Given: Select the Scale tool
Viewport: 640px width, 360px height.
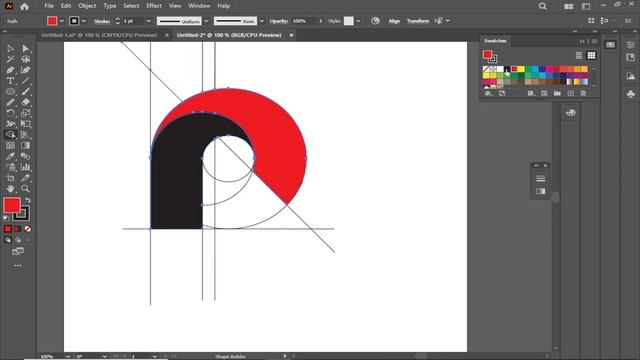Looking at the screenshot, I should (x=25, y=113).
